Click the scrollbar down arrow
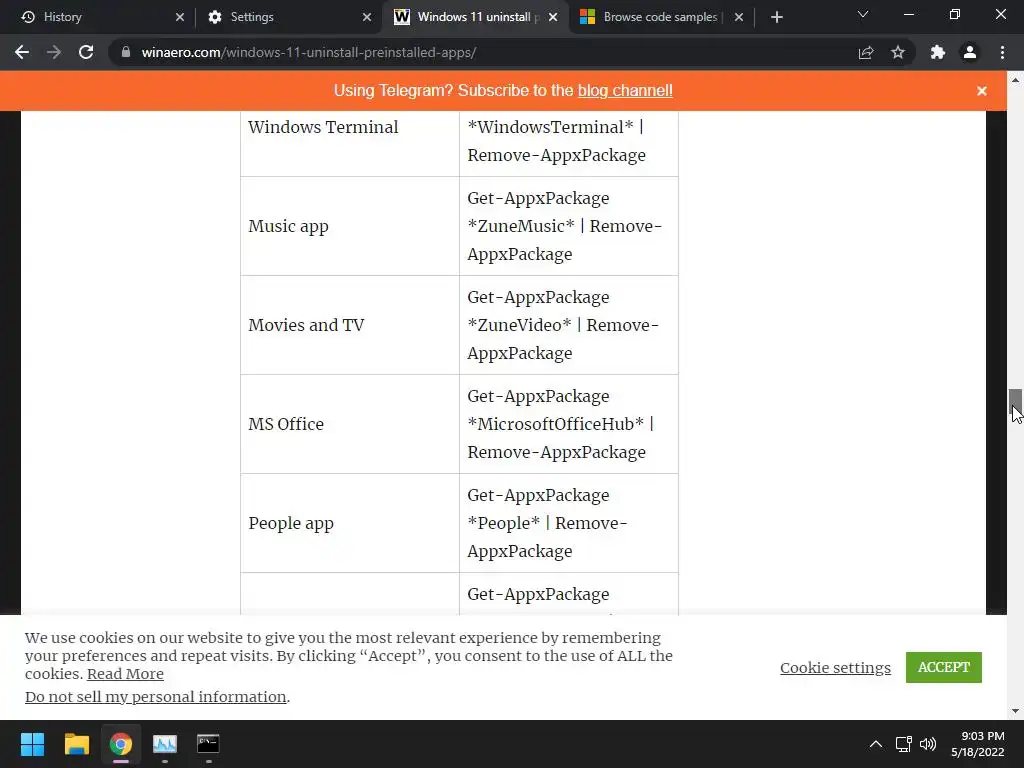 tap(1015, 711)
